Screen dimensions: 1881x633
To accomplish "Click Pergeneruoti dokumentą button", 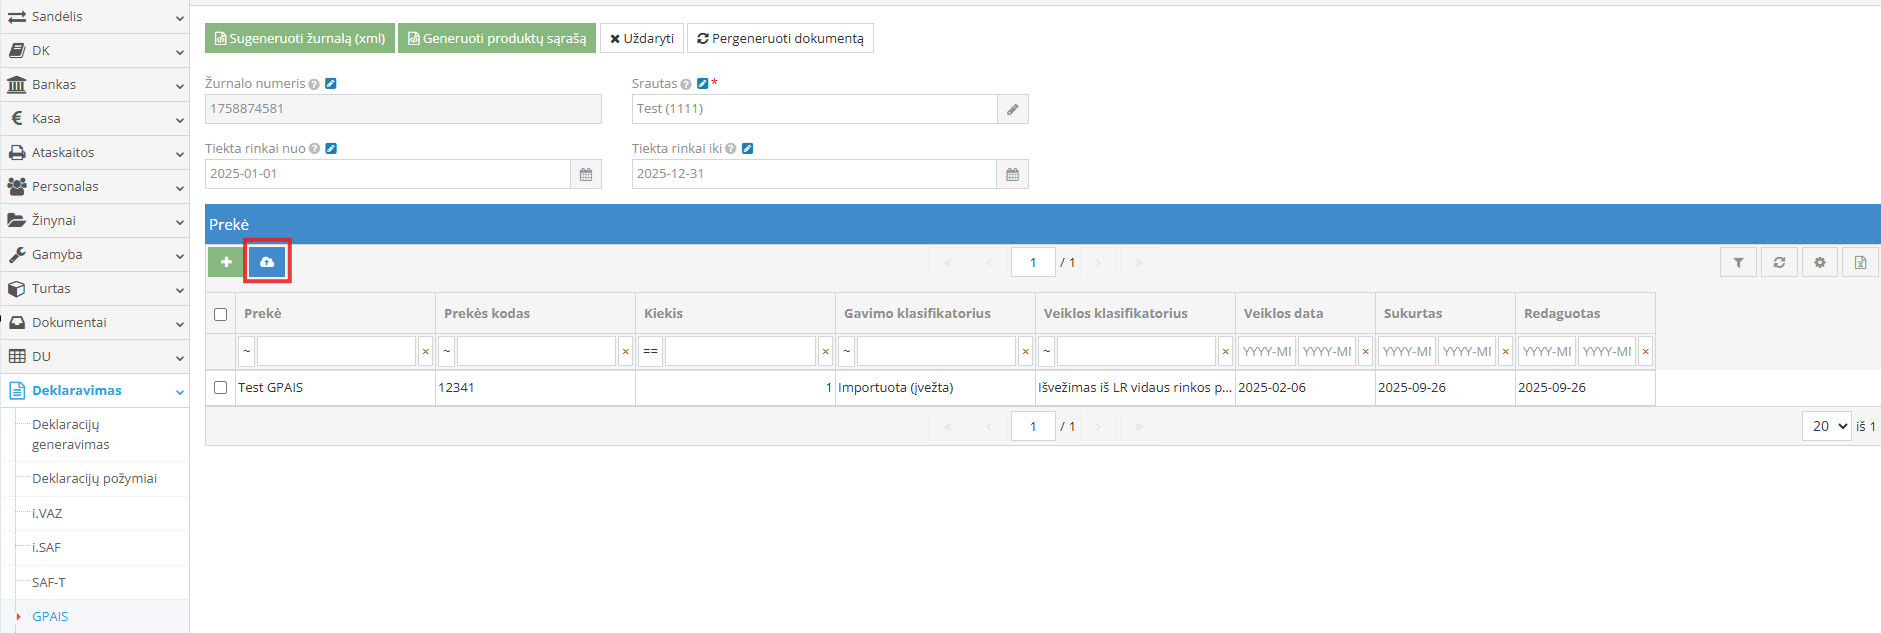I will coord(780,38).
